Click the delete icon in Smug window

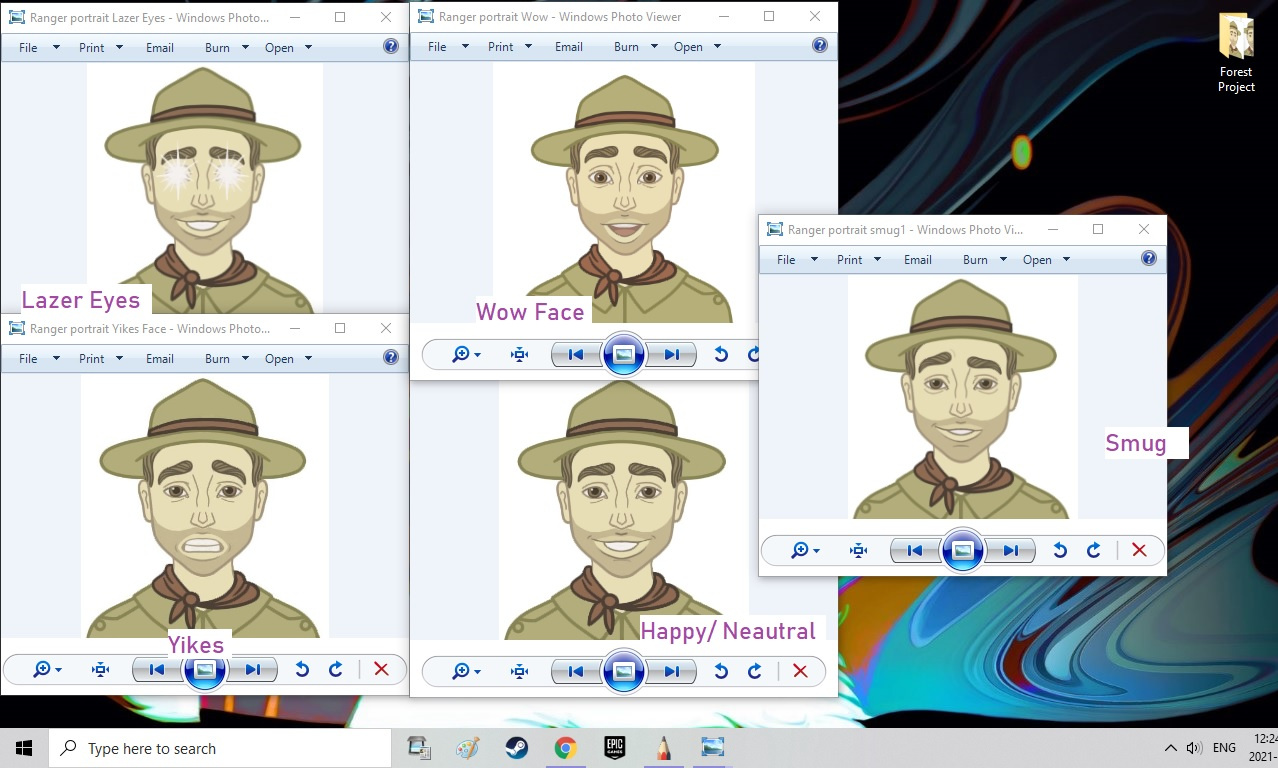tap(1138, 550)
